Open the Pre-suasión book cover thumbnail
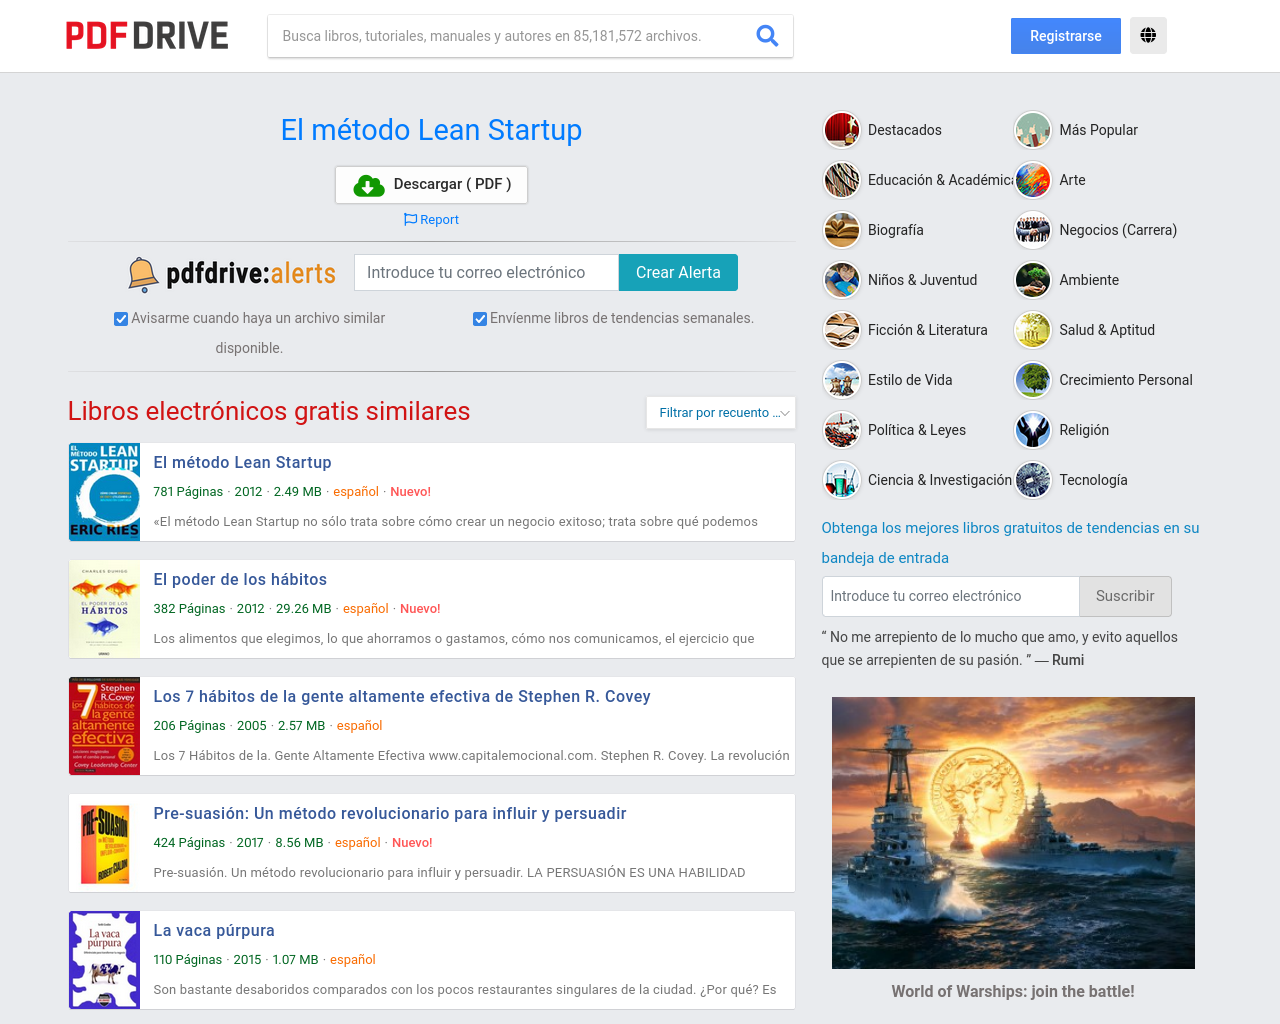Viewport: 1280px width, 1024px height. click(x=104, y=843)
